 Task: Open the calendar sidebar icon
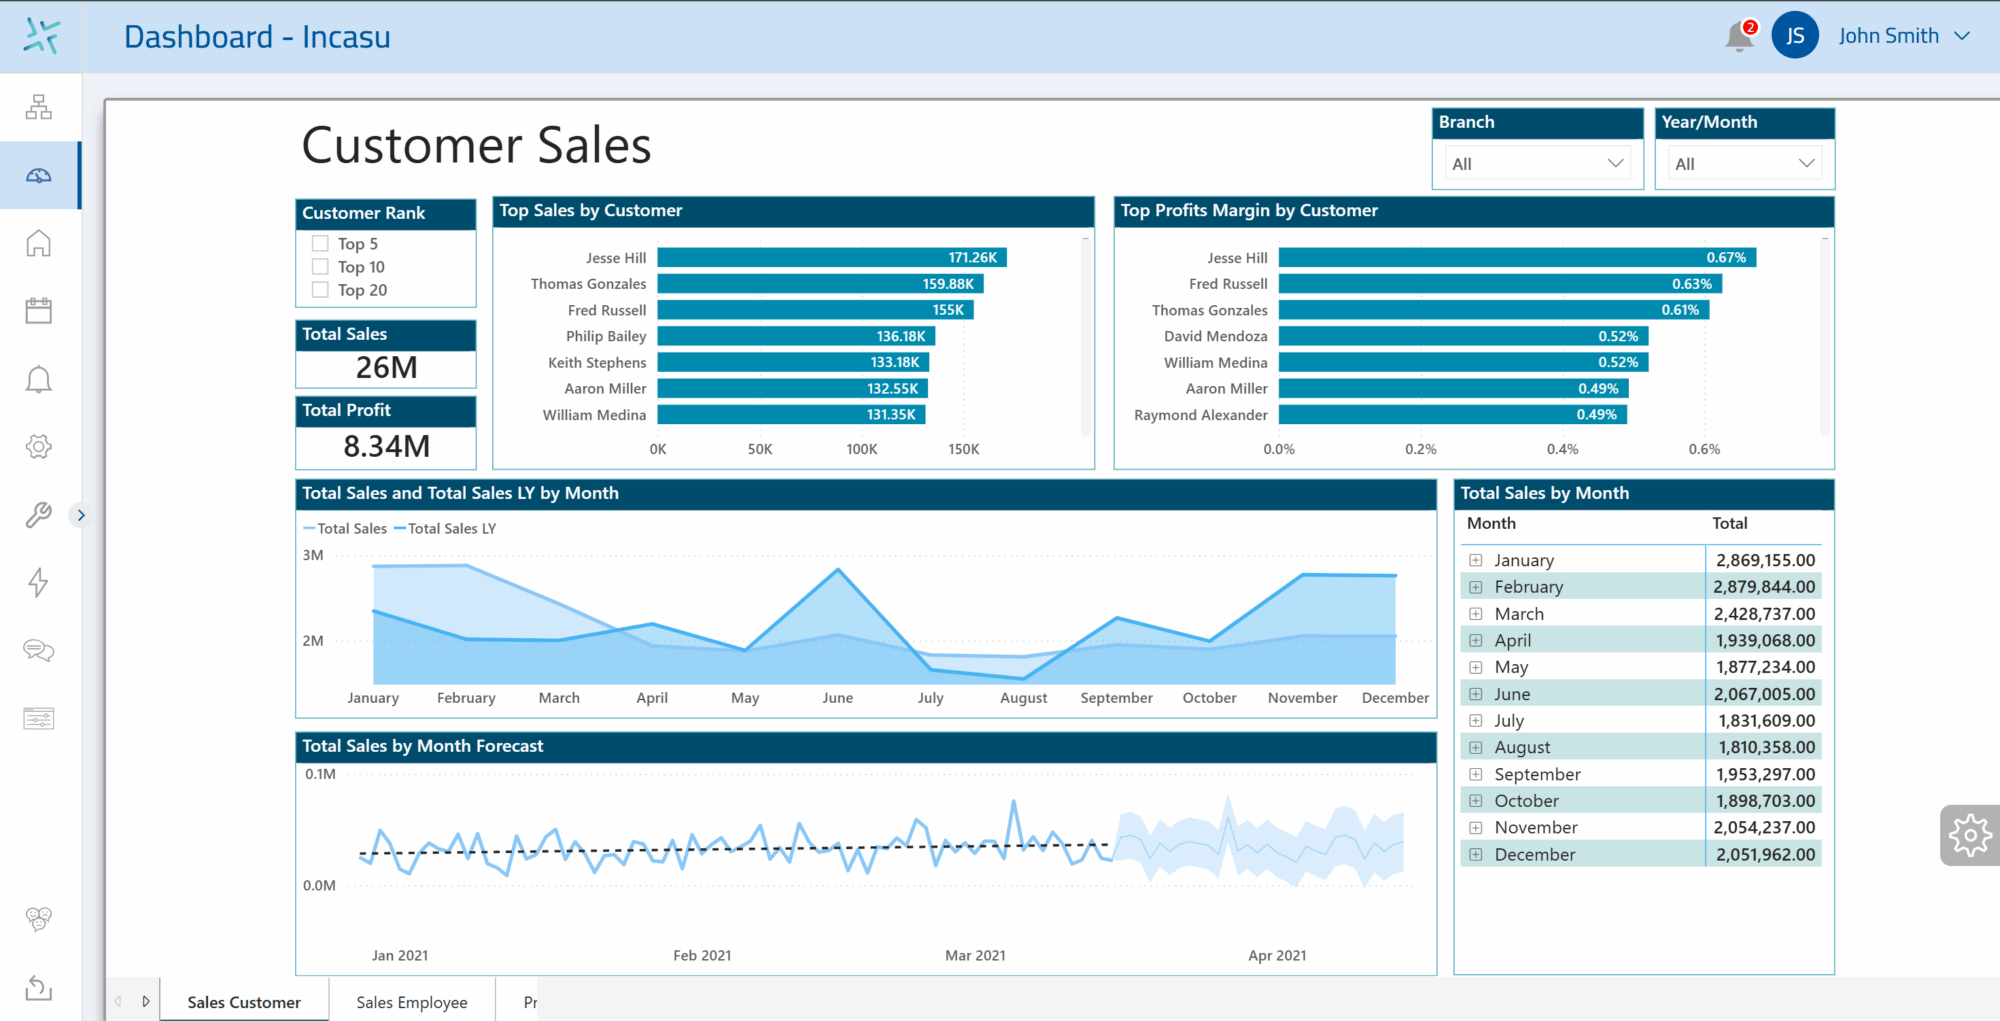39,311
